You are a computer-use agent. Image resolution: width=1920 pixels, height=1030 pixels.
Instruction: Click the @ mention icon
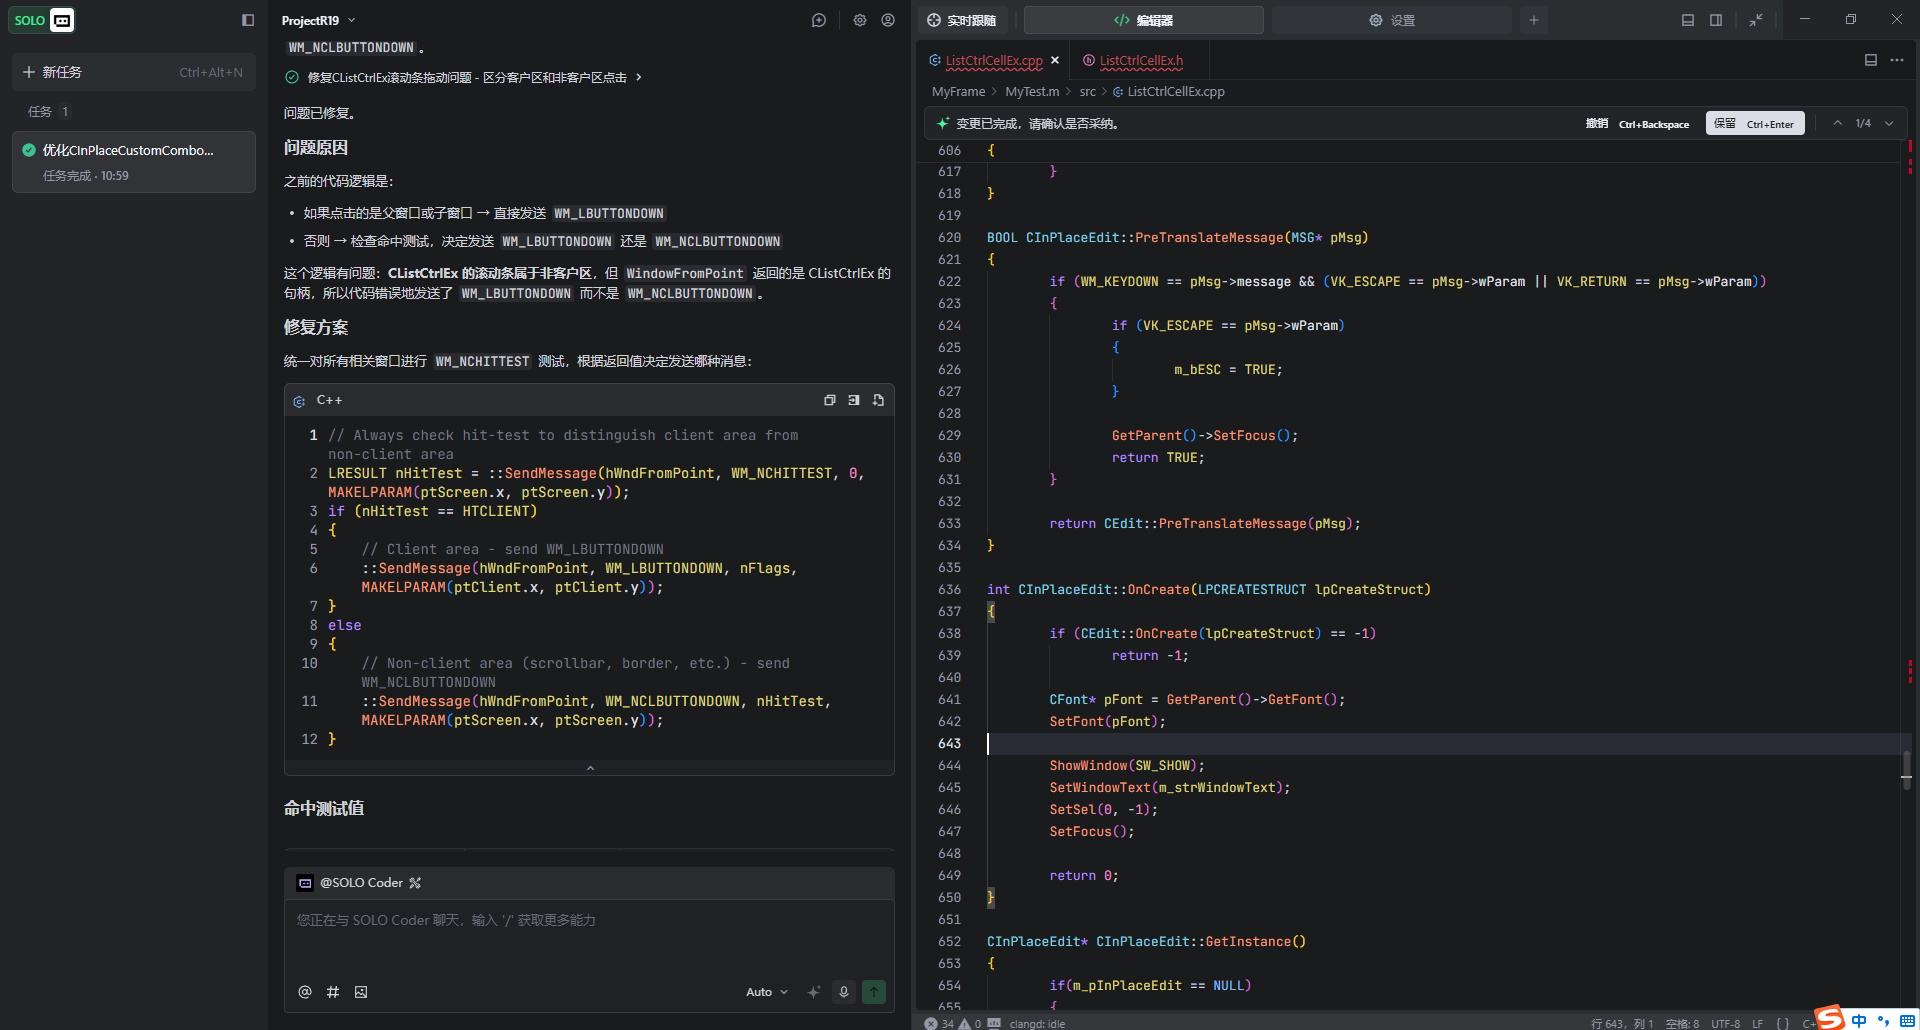305,992
